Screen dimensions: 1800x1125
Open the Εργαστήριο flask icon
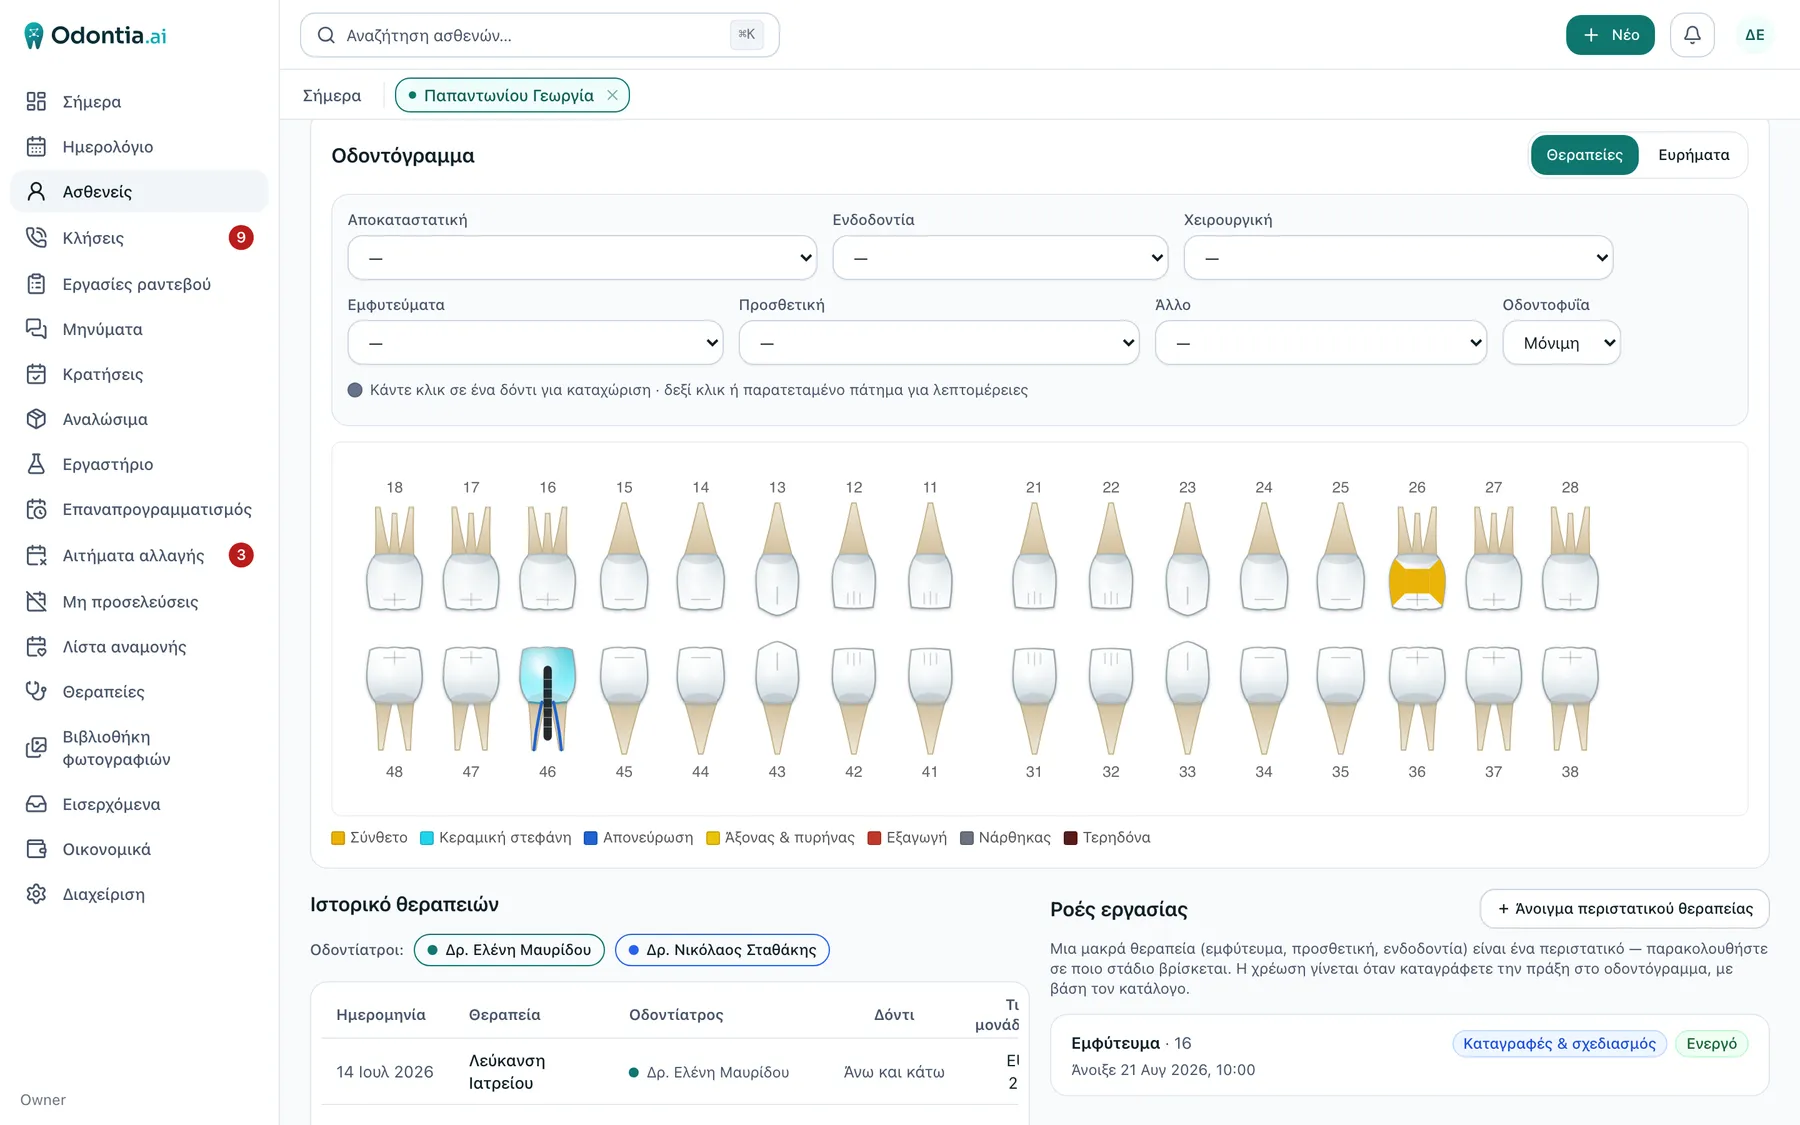point(36,464)
